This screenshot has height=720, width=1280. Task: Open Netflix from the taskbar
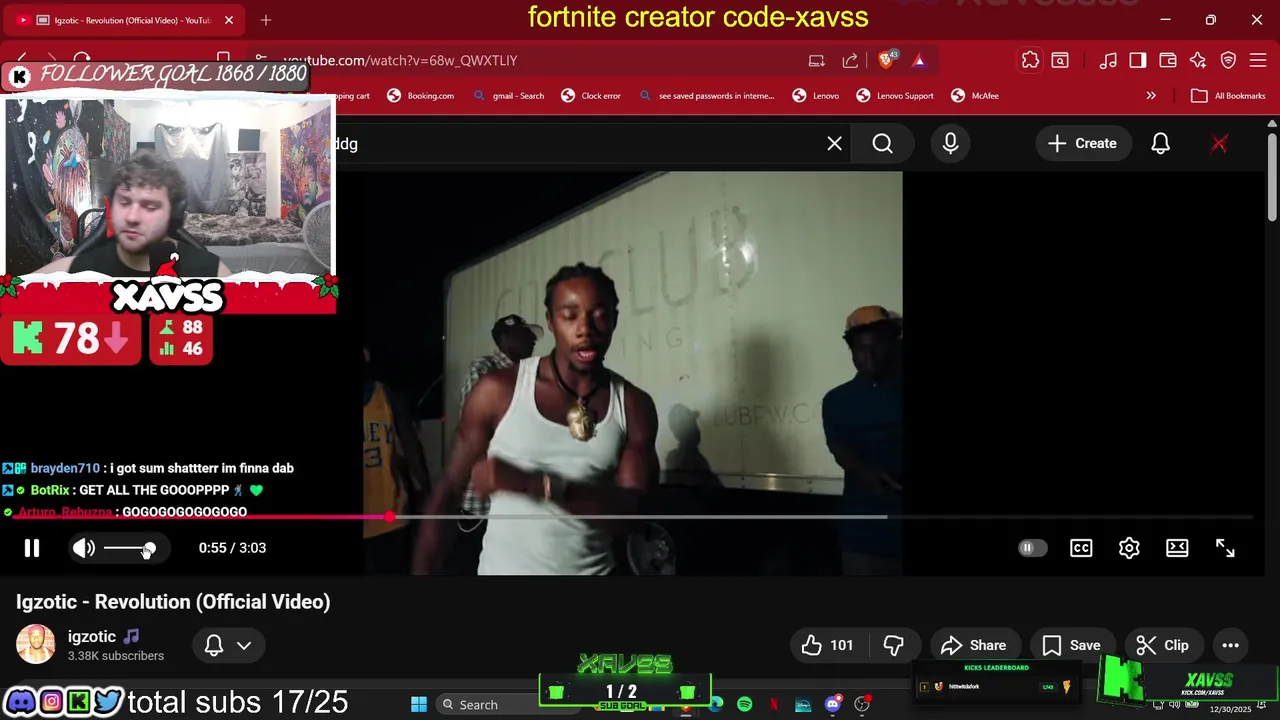click(x=774, y=705)
